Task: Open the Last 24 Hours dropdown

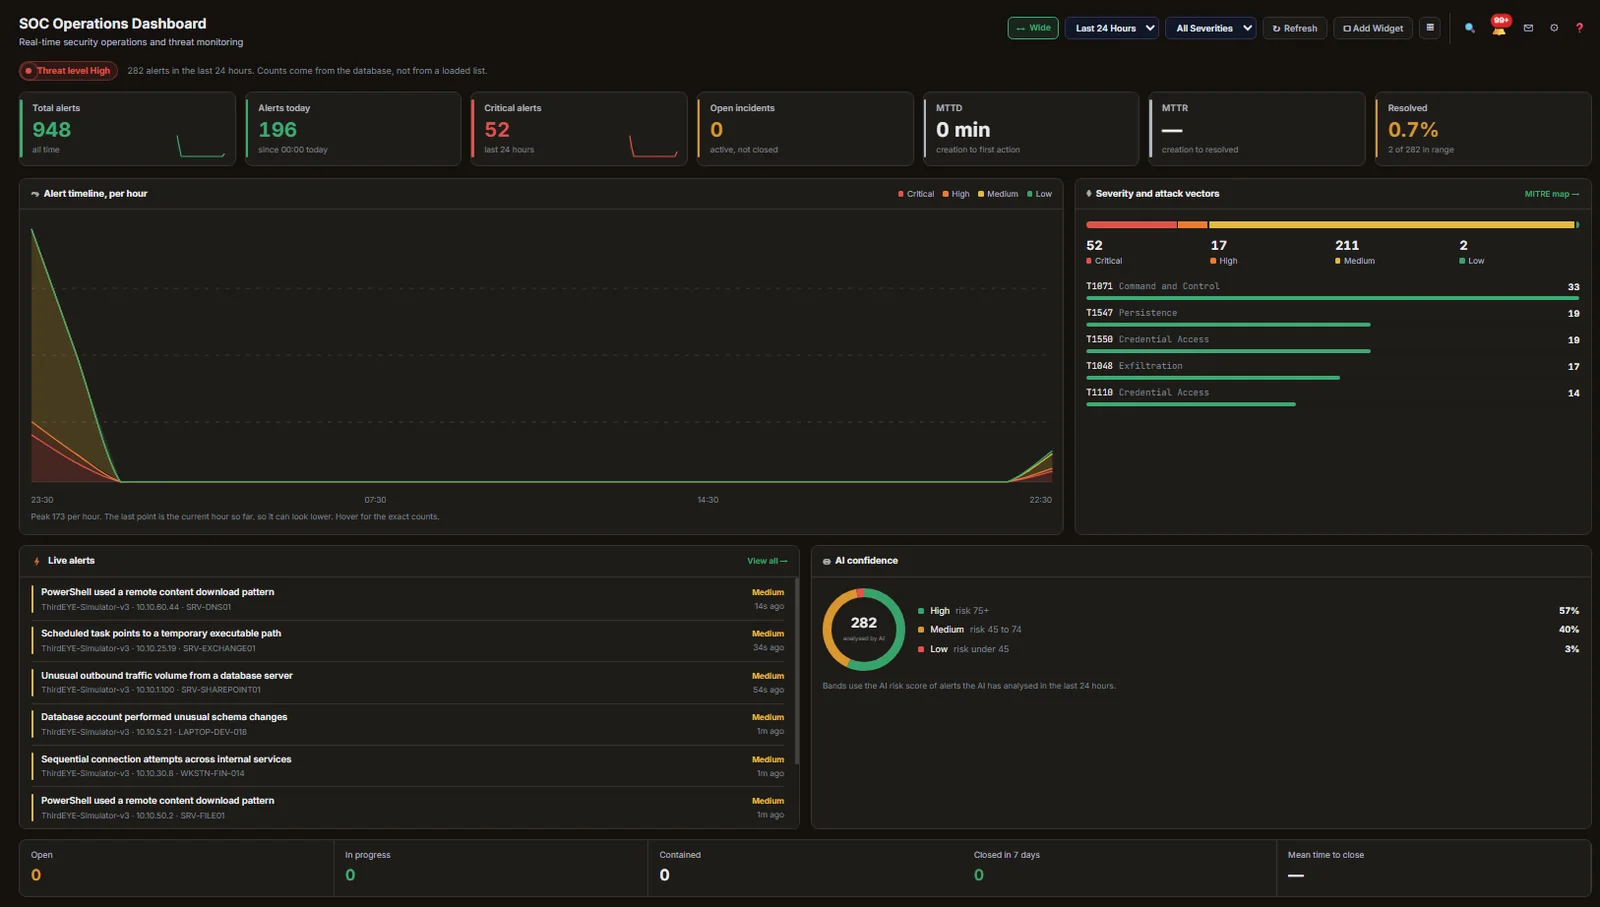Action: coord(1112,28)
